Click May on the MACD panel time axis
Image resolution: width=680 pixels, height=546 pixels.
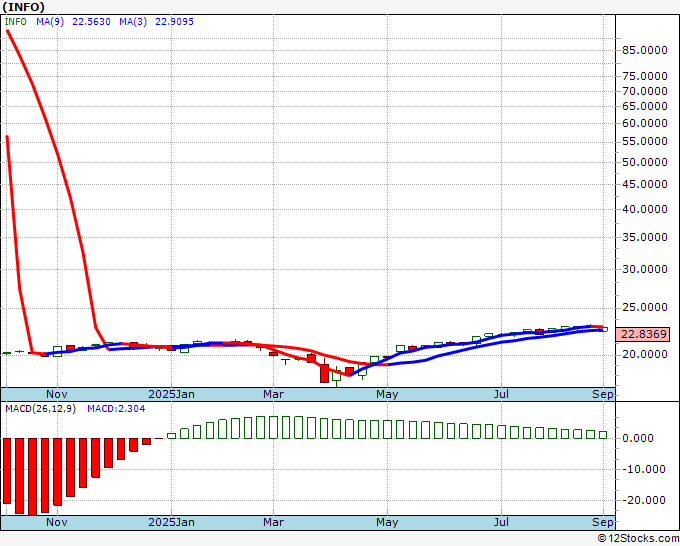click(x=387, y=522)
